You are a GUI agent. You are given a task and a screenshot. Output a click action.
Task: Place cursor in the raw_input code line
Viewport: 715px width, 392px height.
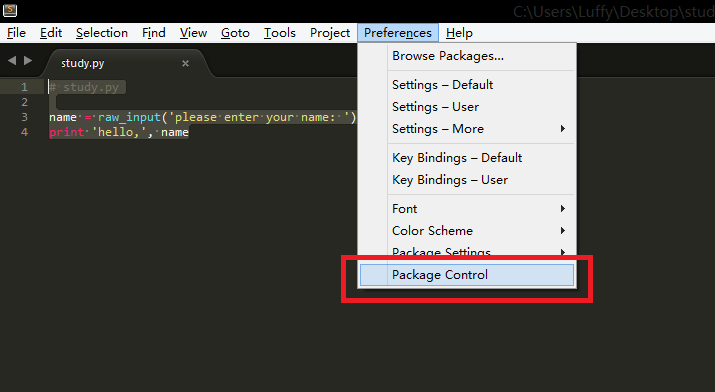202,117
